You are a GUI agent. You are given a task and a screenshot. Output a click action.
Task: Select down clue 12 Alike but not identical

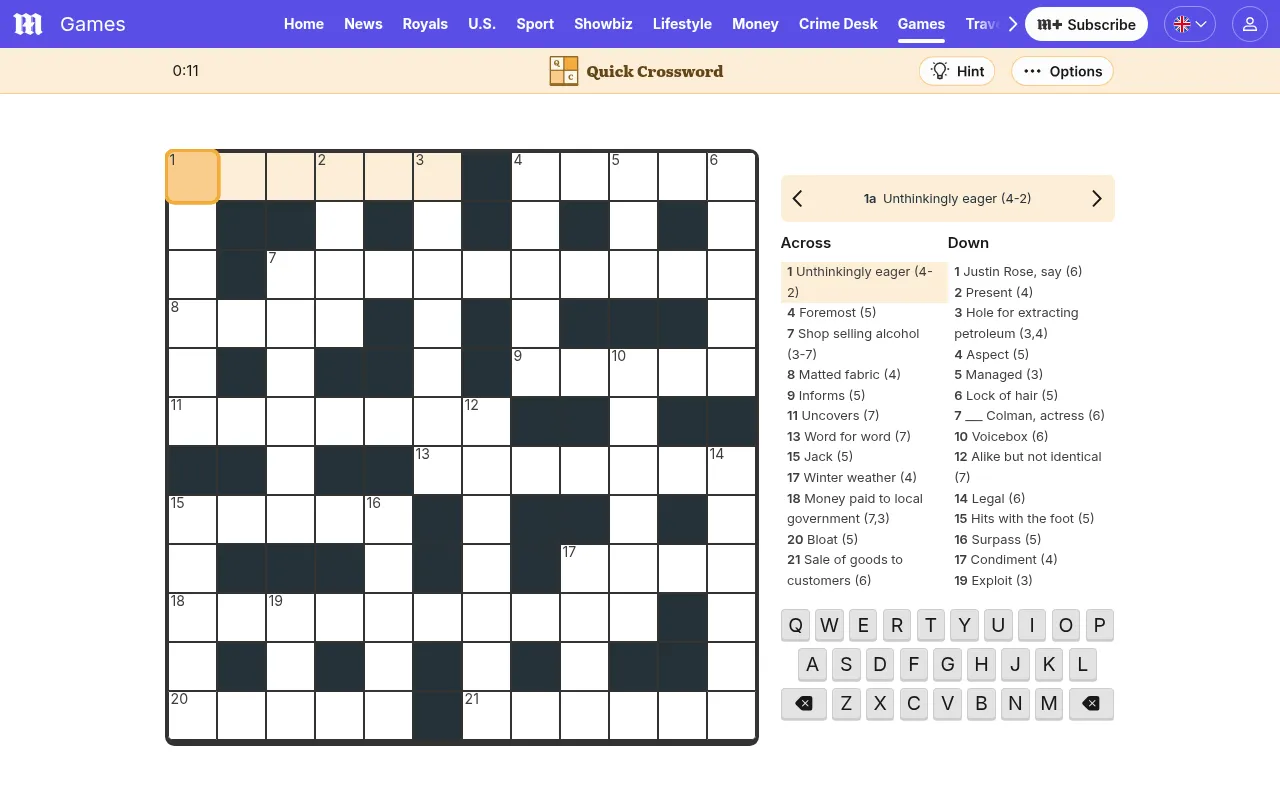coord(1030,466)
